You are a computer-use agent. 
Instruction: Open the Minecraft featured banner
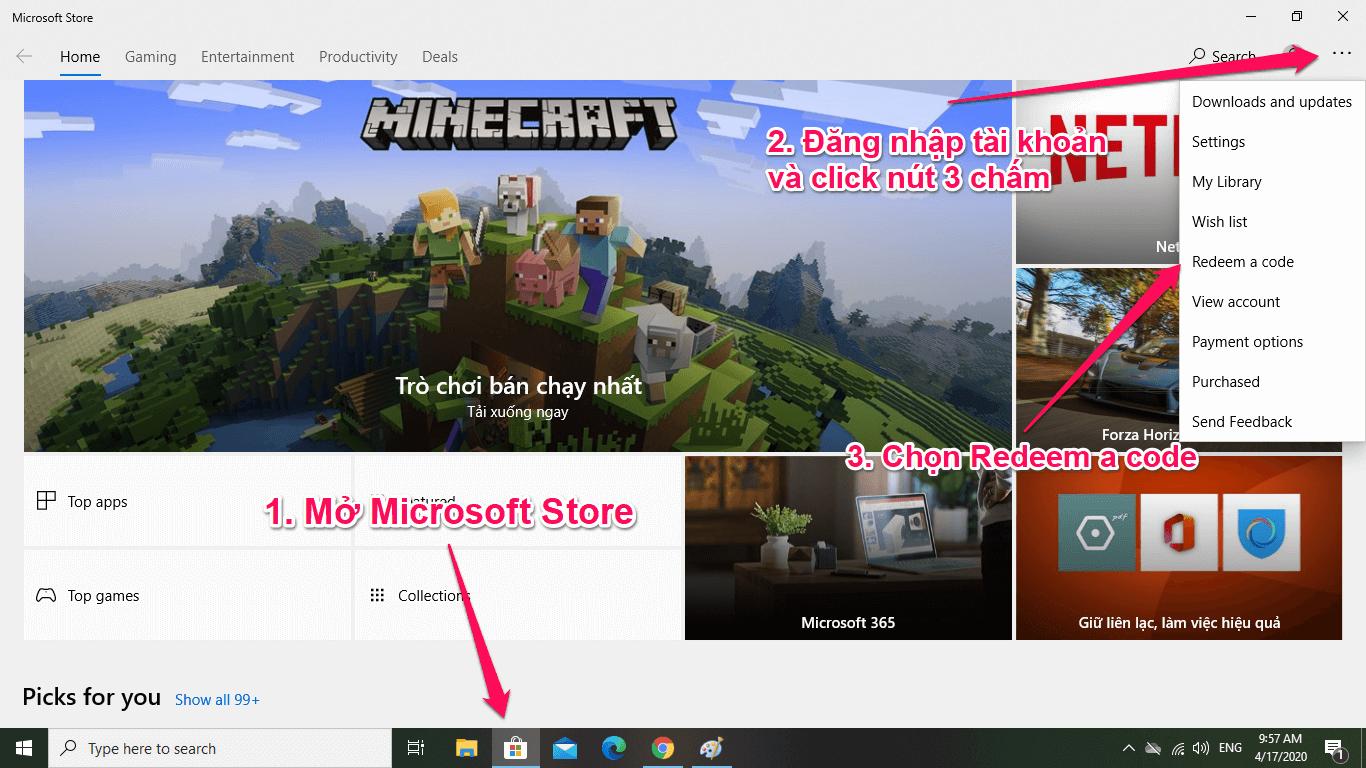(x=518, y=266)
